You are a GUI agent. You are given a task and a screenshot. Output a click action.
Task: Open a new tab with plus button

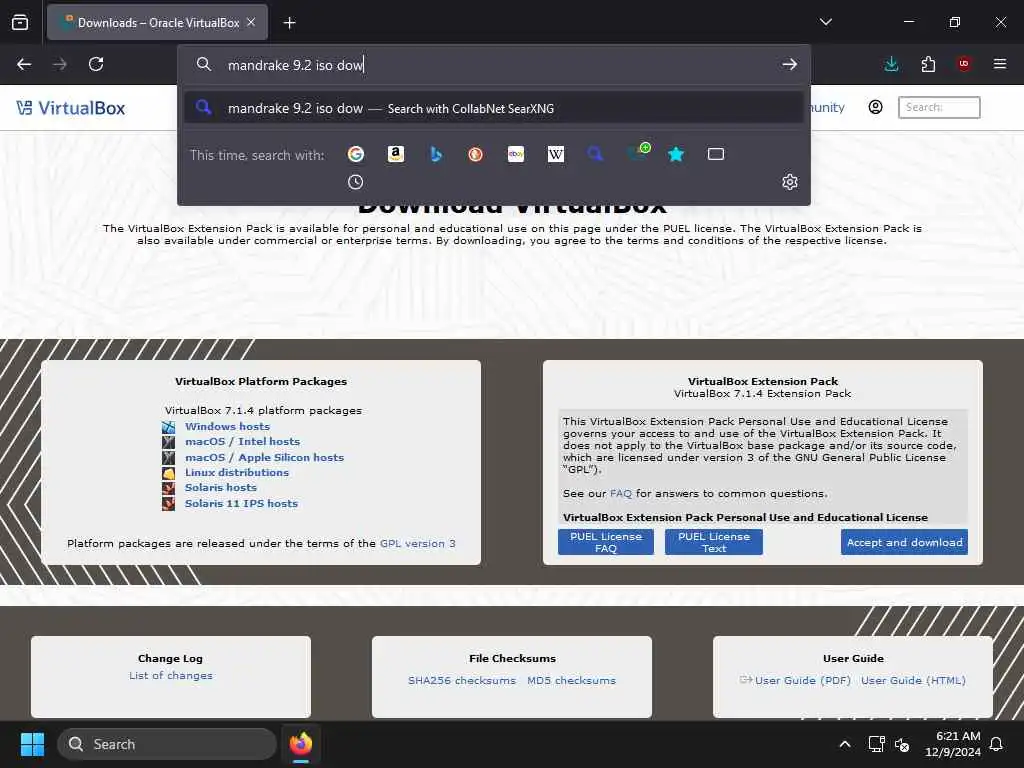pos(289,23)
